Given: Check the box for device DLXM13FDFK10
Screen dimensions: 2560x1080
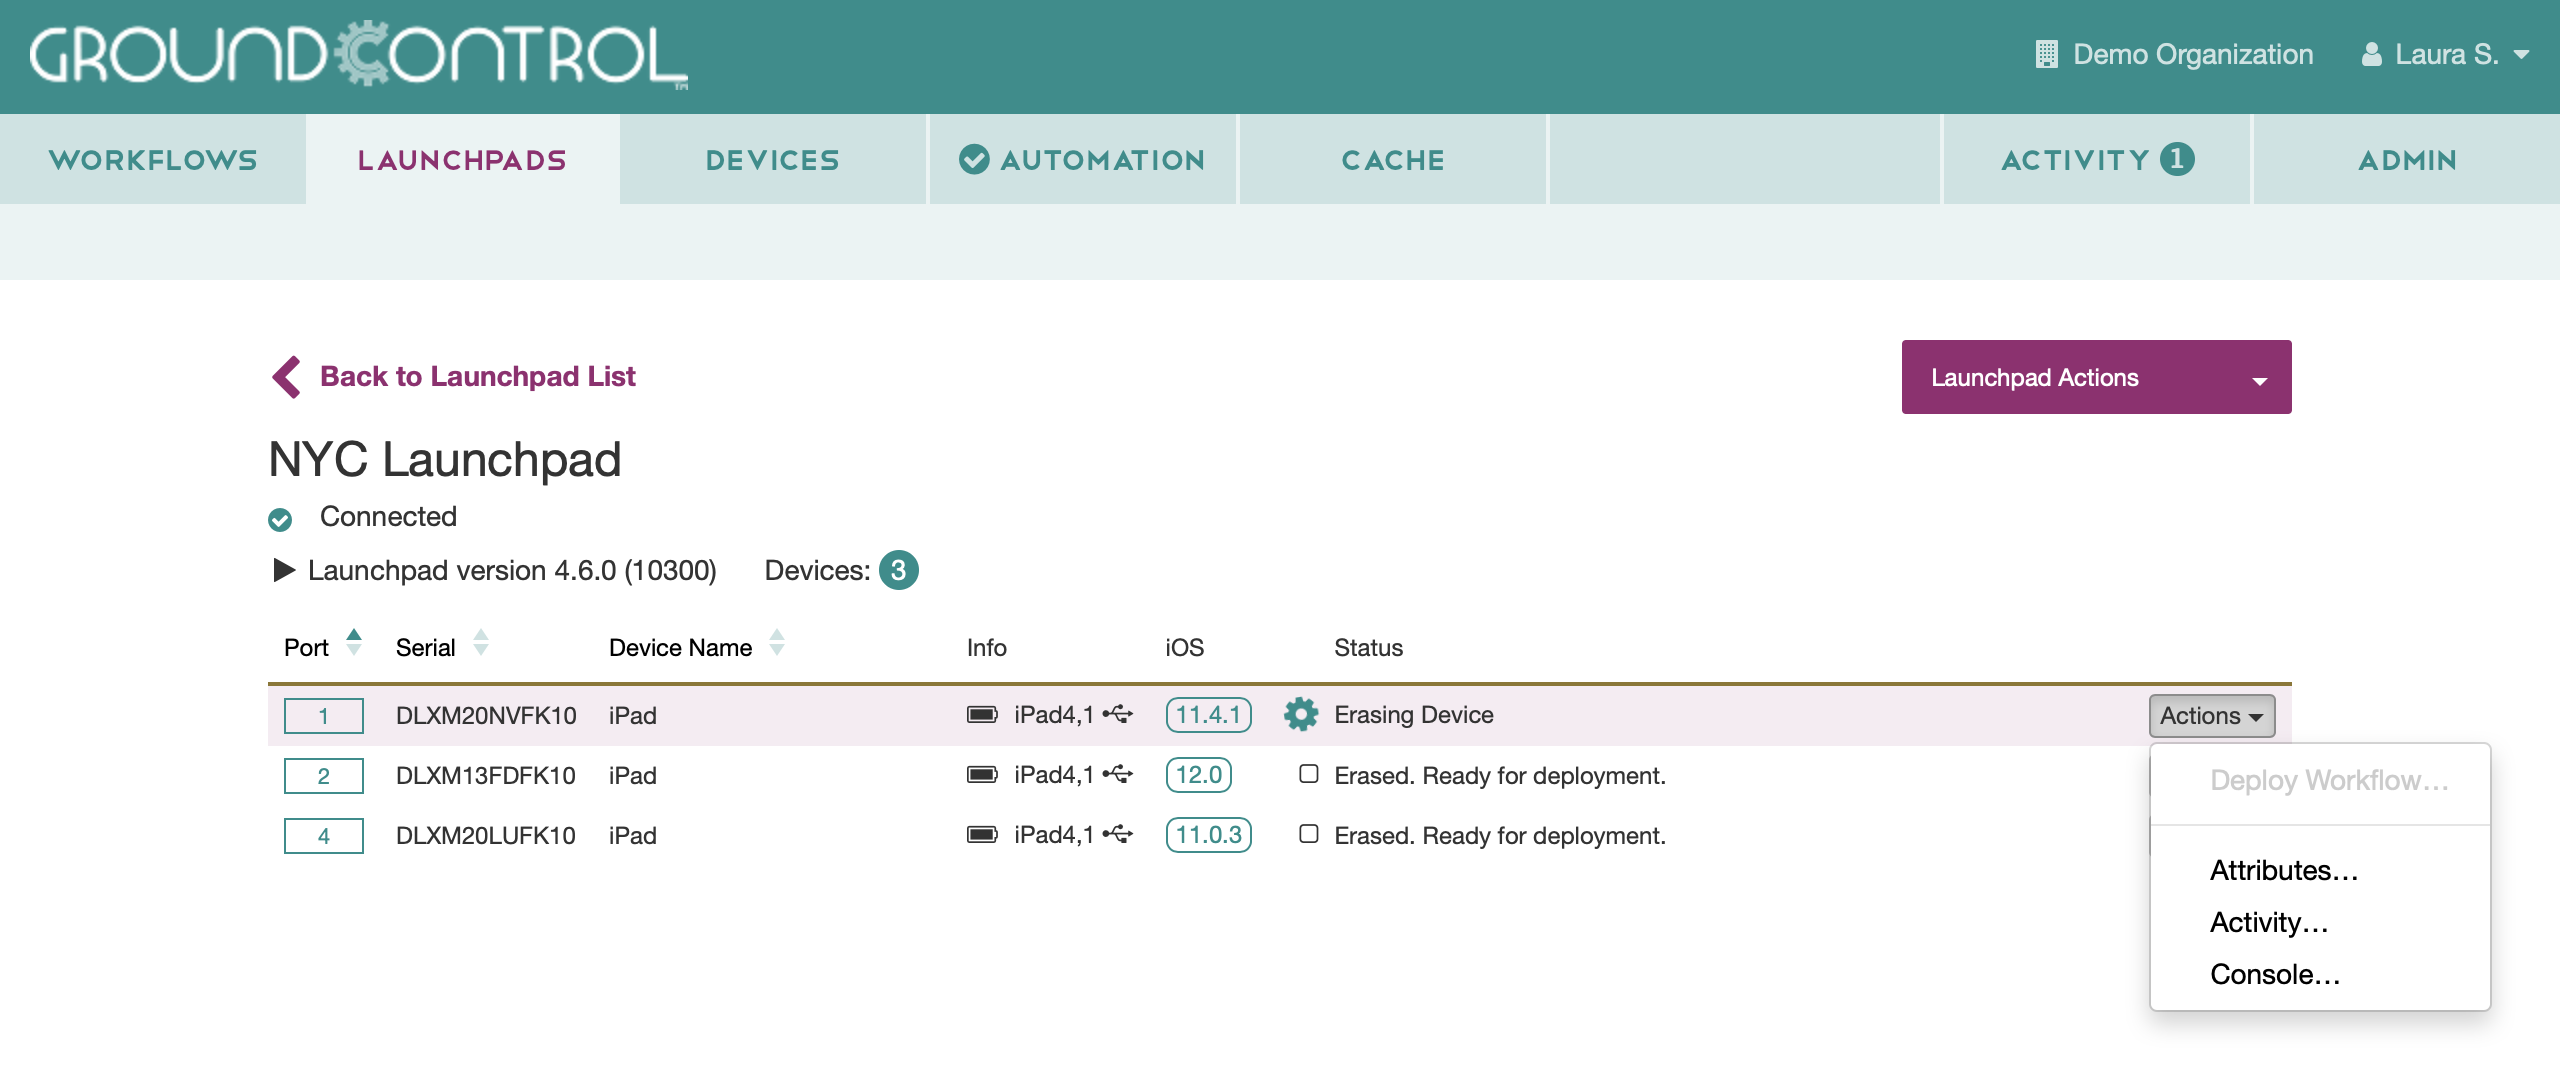Looking at the screenshot, I should click(1308, 774).
